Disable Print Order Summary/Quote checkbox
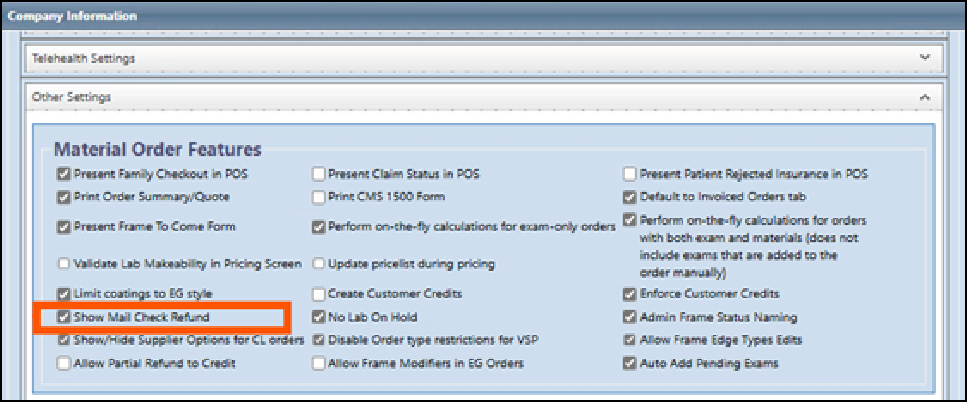967x402 pixels. [65, 197]
